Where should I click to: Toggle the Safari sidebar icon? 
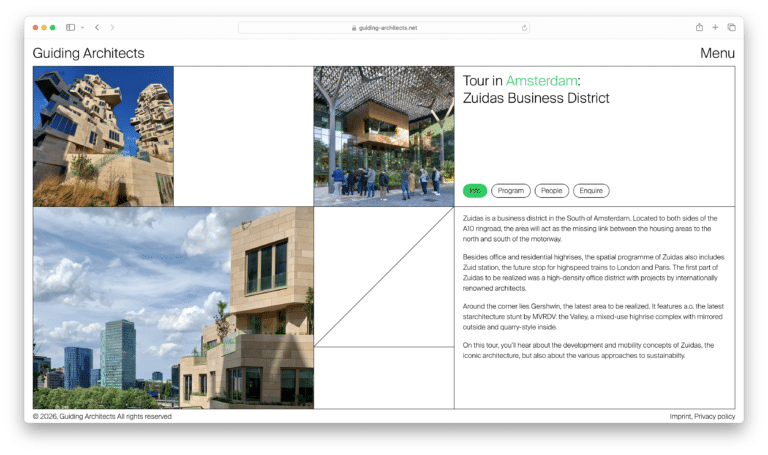point(70,27)
